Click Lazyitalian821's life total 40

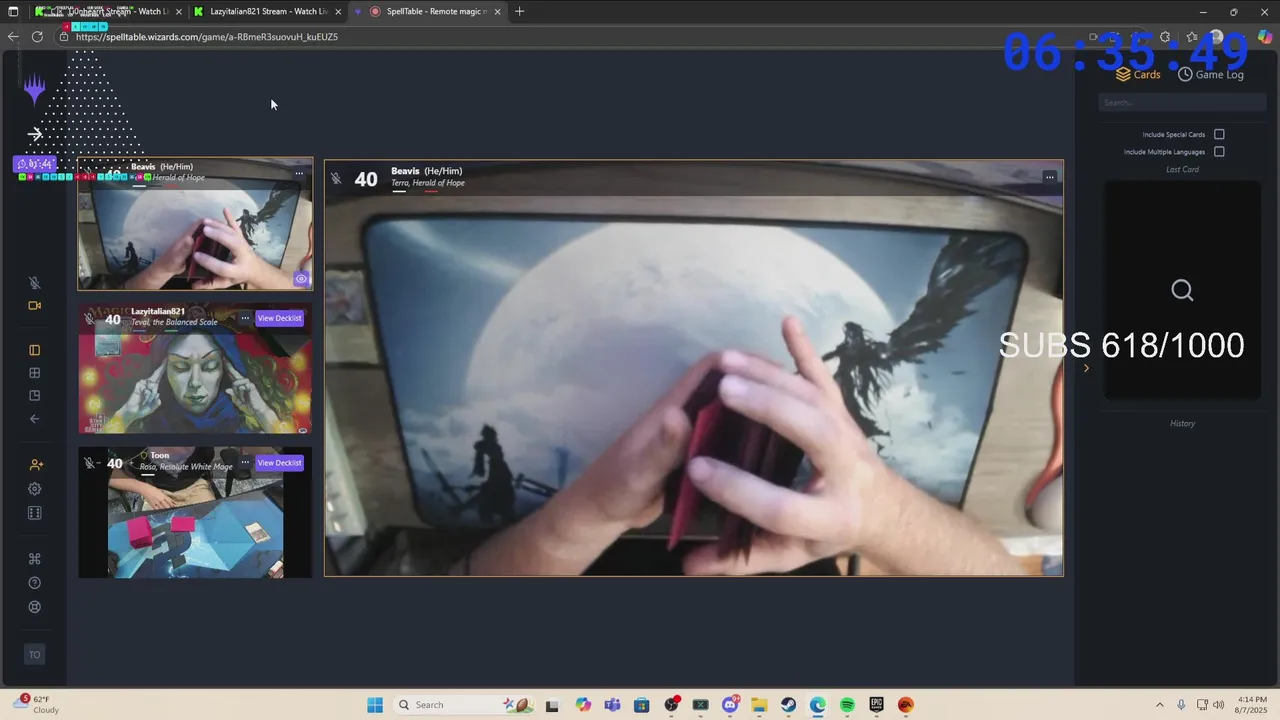pos(113,320)
